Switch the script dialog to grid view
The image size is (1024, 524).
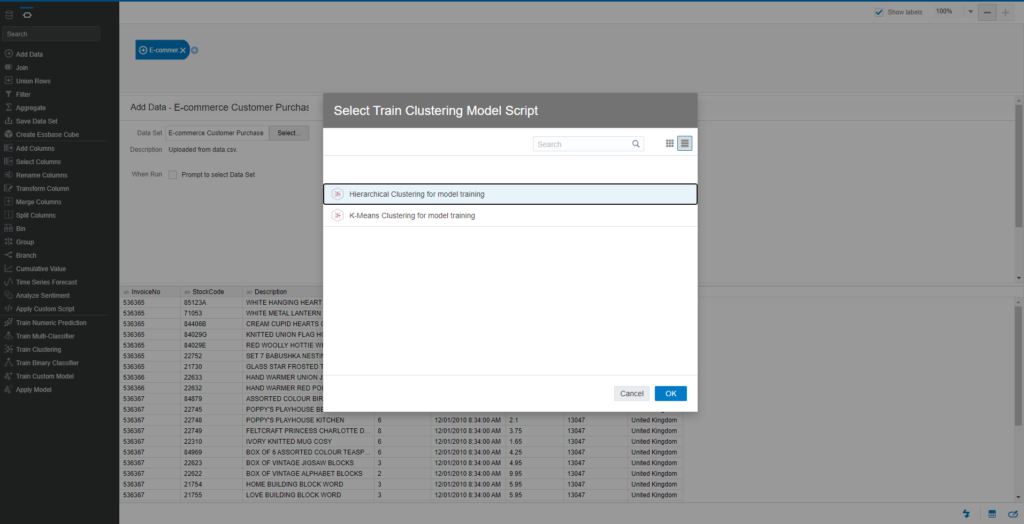tap(669, 144)
